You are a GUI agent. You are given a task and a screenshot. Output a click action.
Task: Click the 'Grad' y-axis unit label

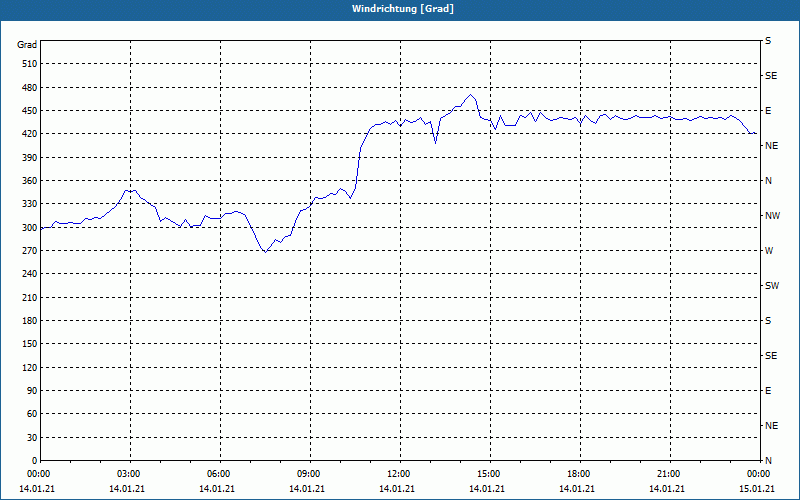27,45
